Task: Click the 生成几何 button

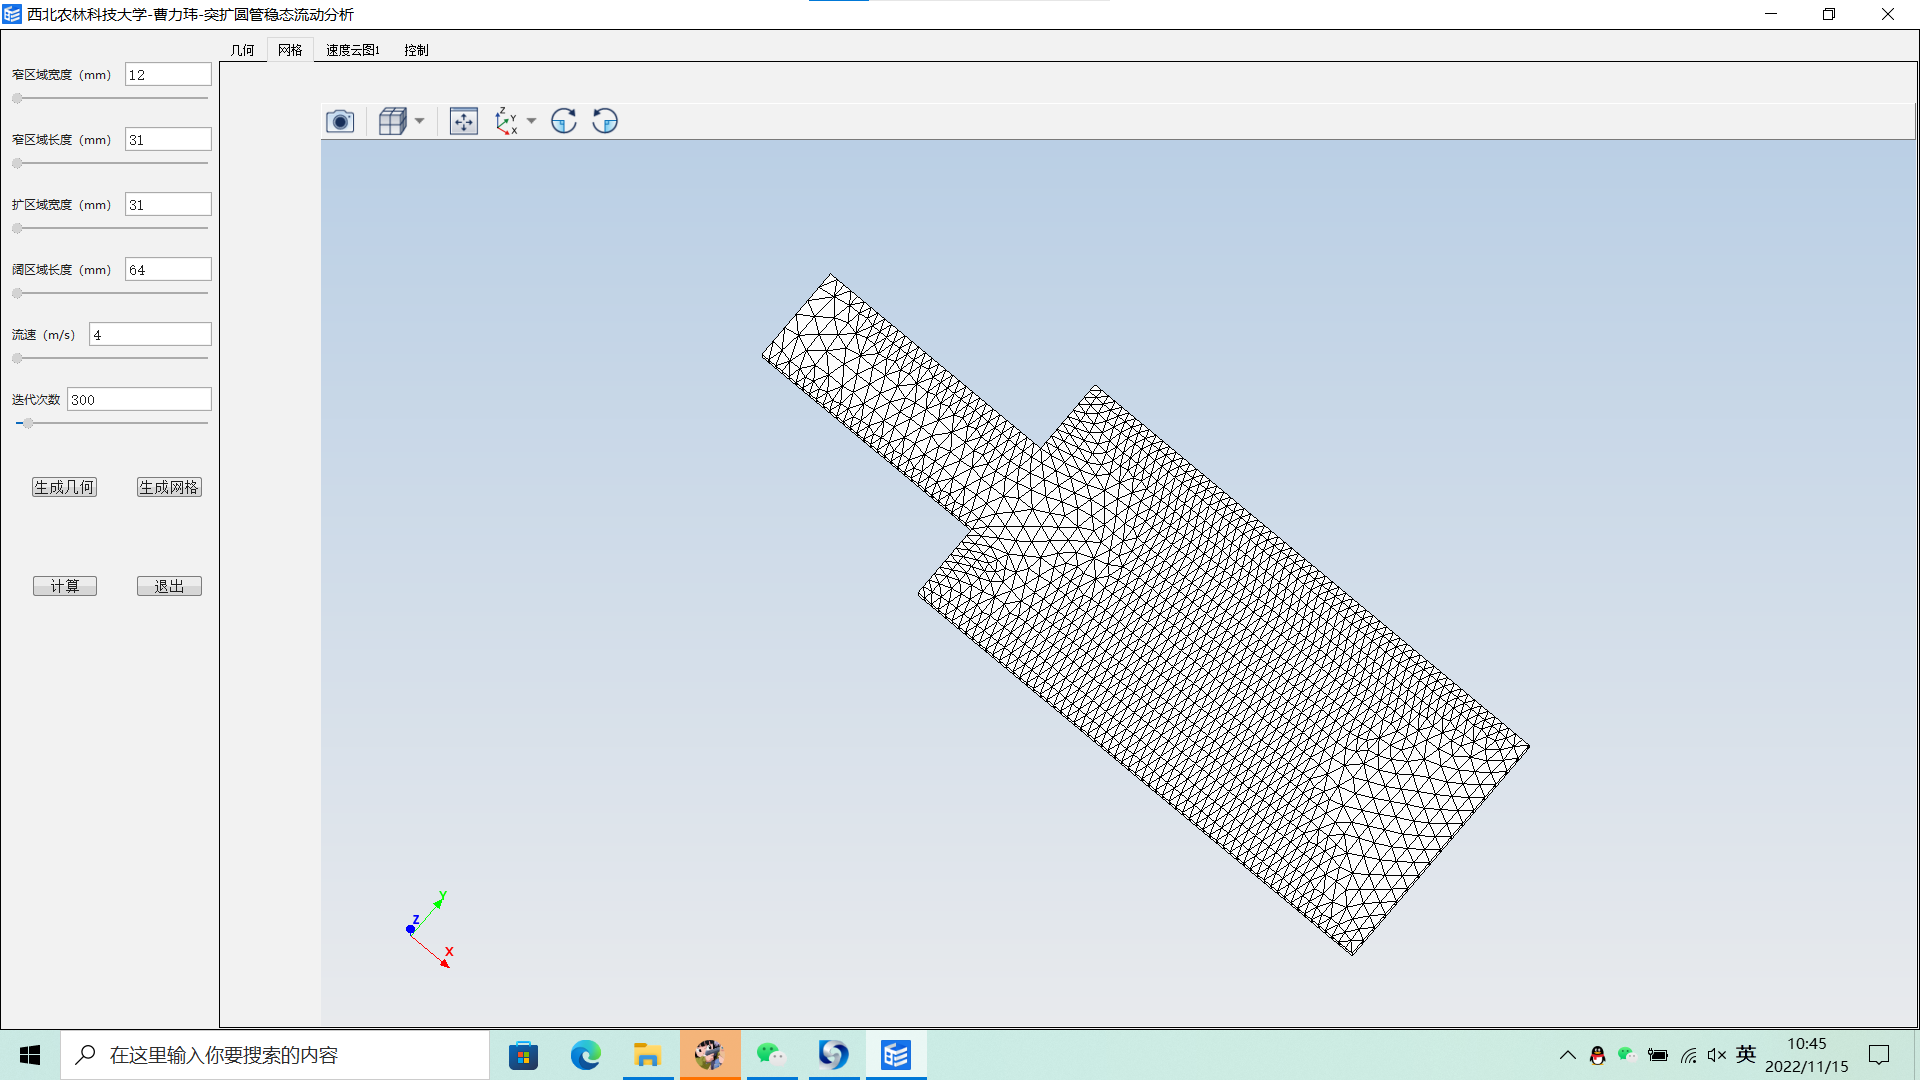Action: [x=64, y=487]
